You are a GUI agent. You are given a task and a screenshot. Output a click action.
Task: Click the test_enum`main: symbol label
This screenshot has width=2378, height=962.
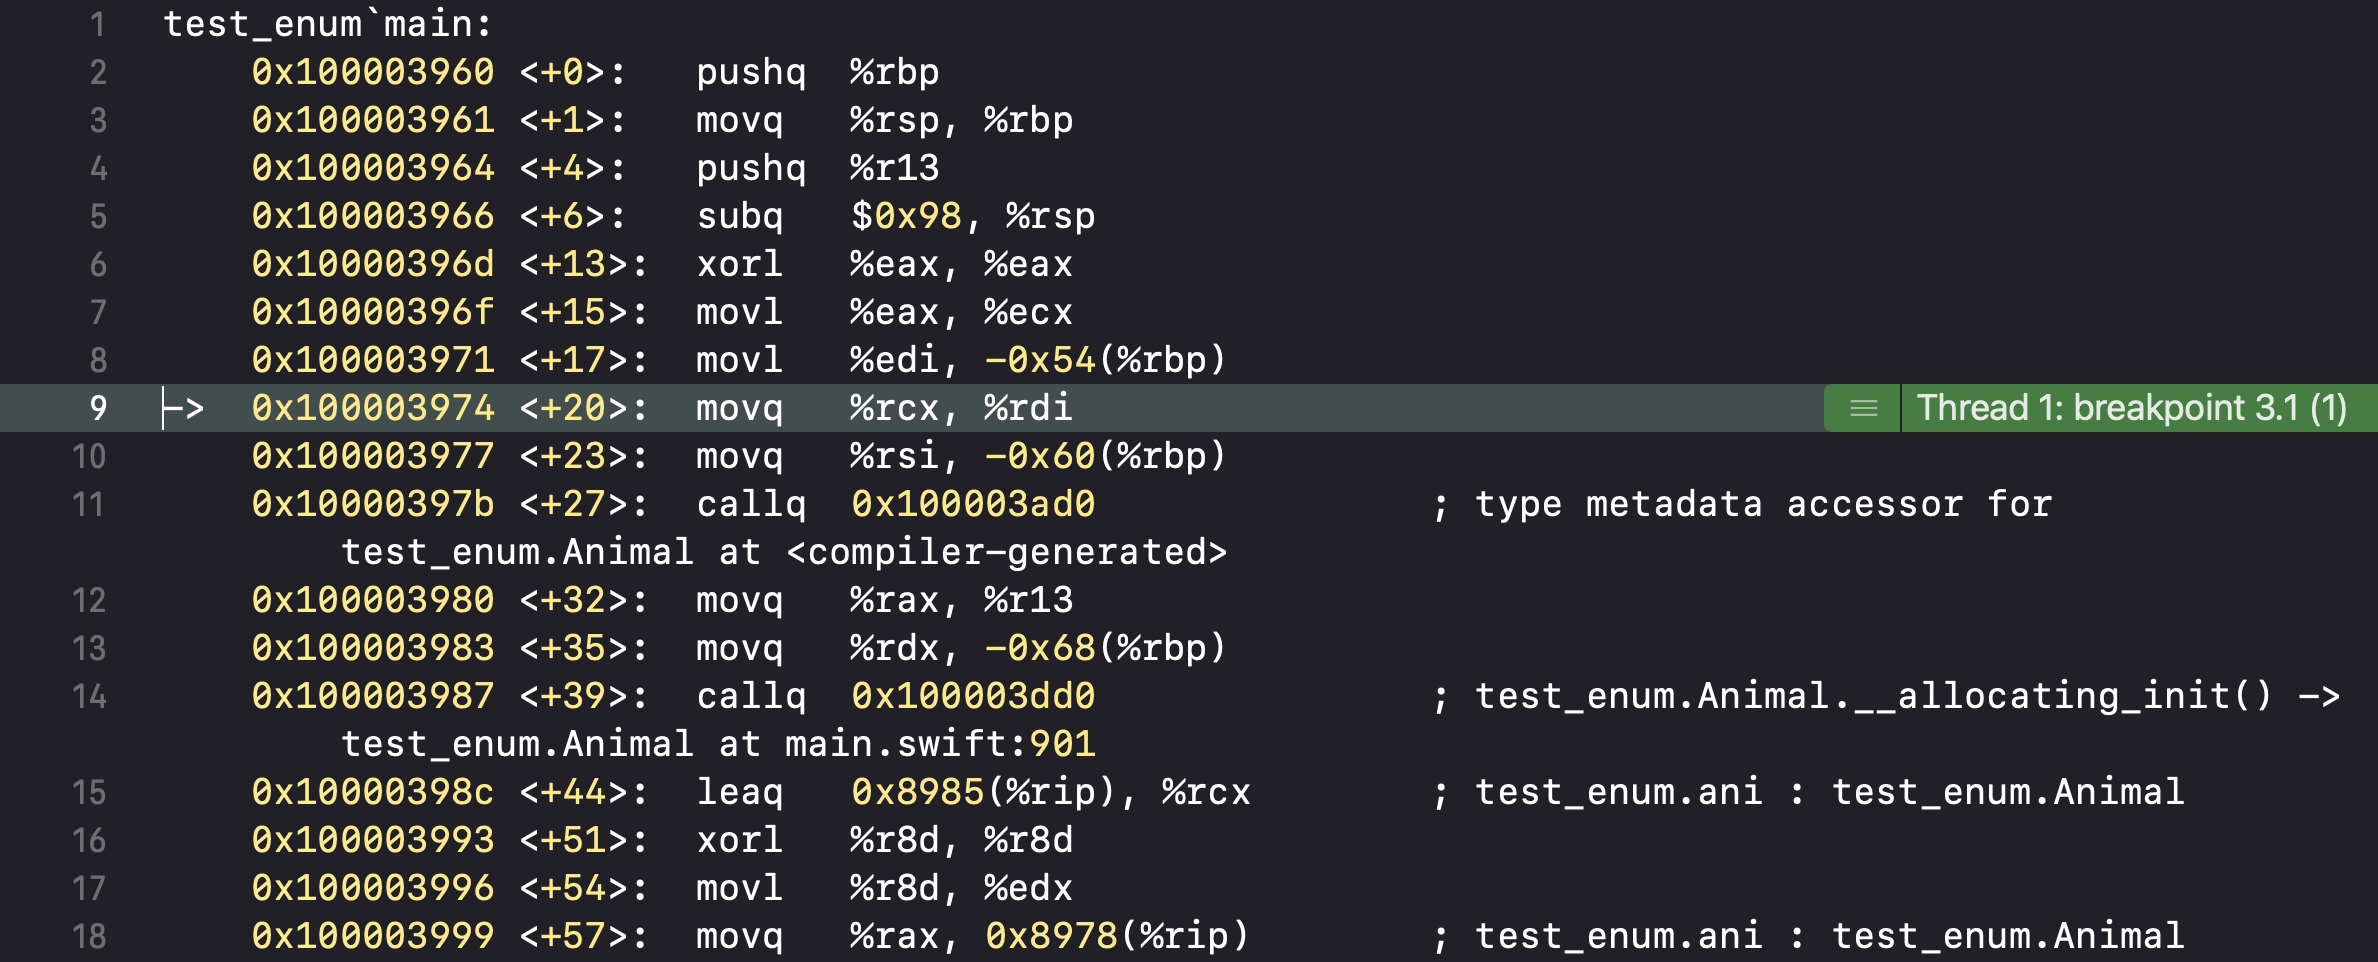(x=327, y=23)
